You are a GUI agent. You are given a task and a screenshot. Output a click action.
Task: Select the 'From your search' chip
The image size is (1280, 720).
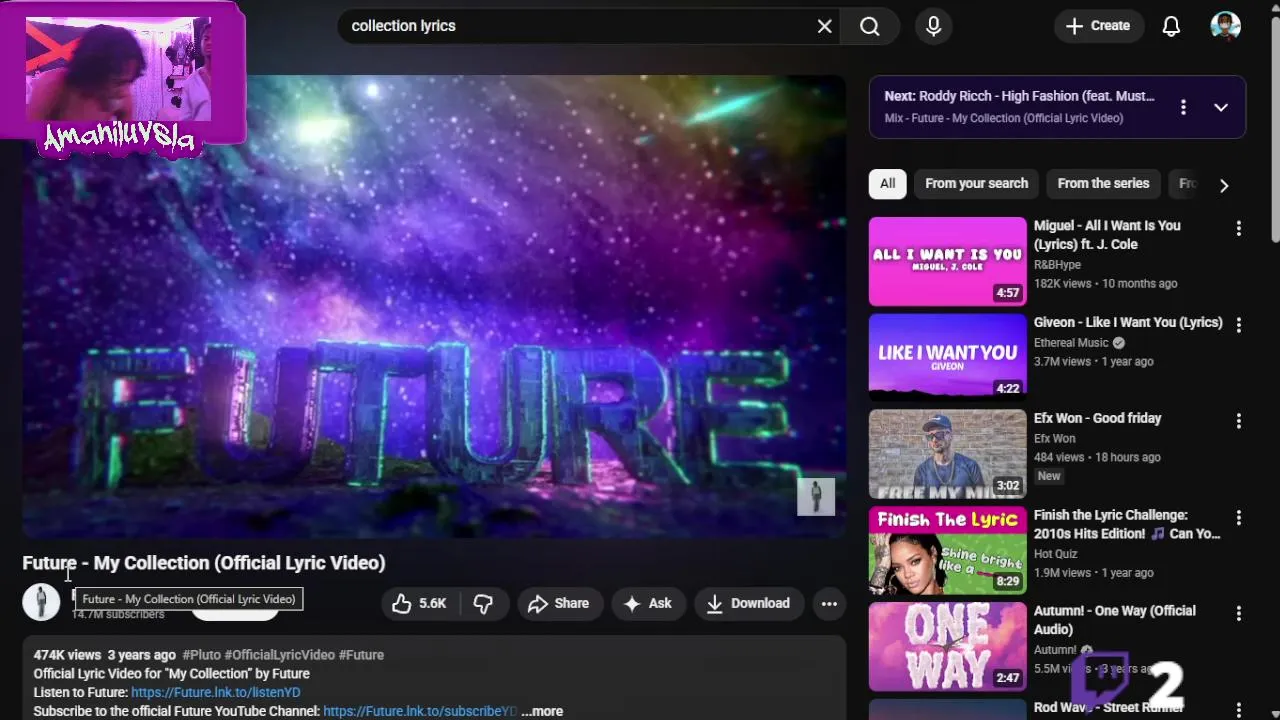tap(976, 183)
